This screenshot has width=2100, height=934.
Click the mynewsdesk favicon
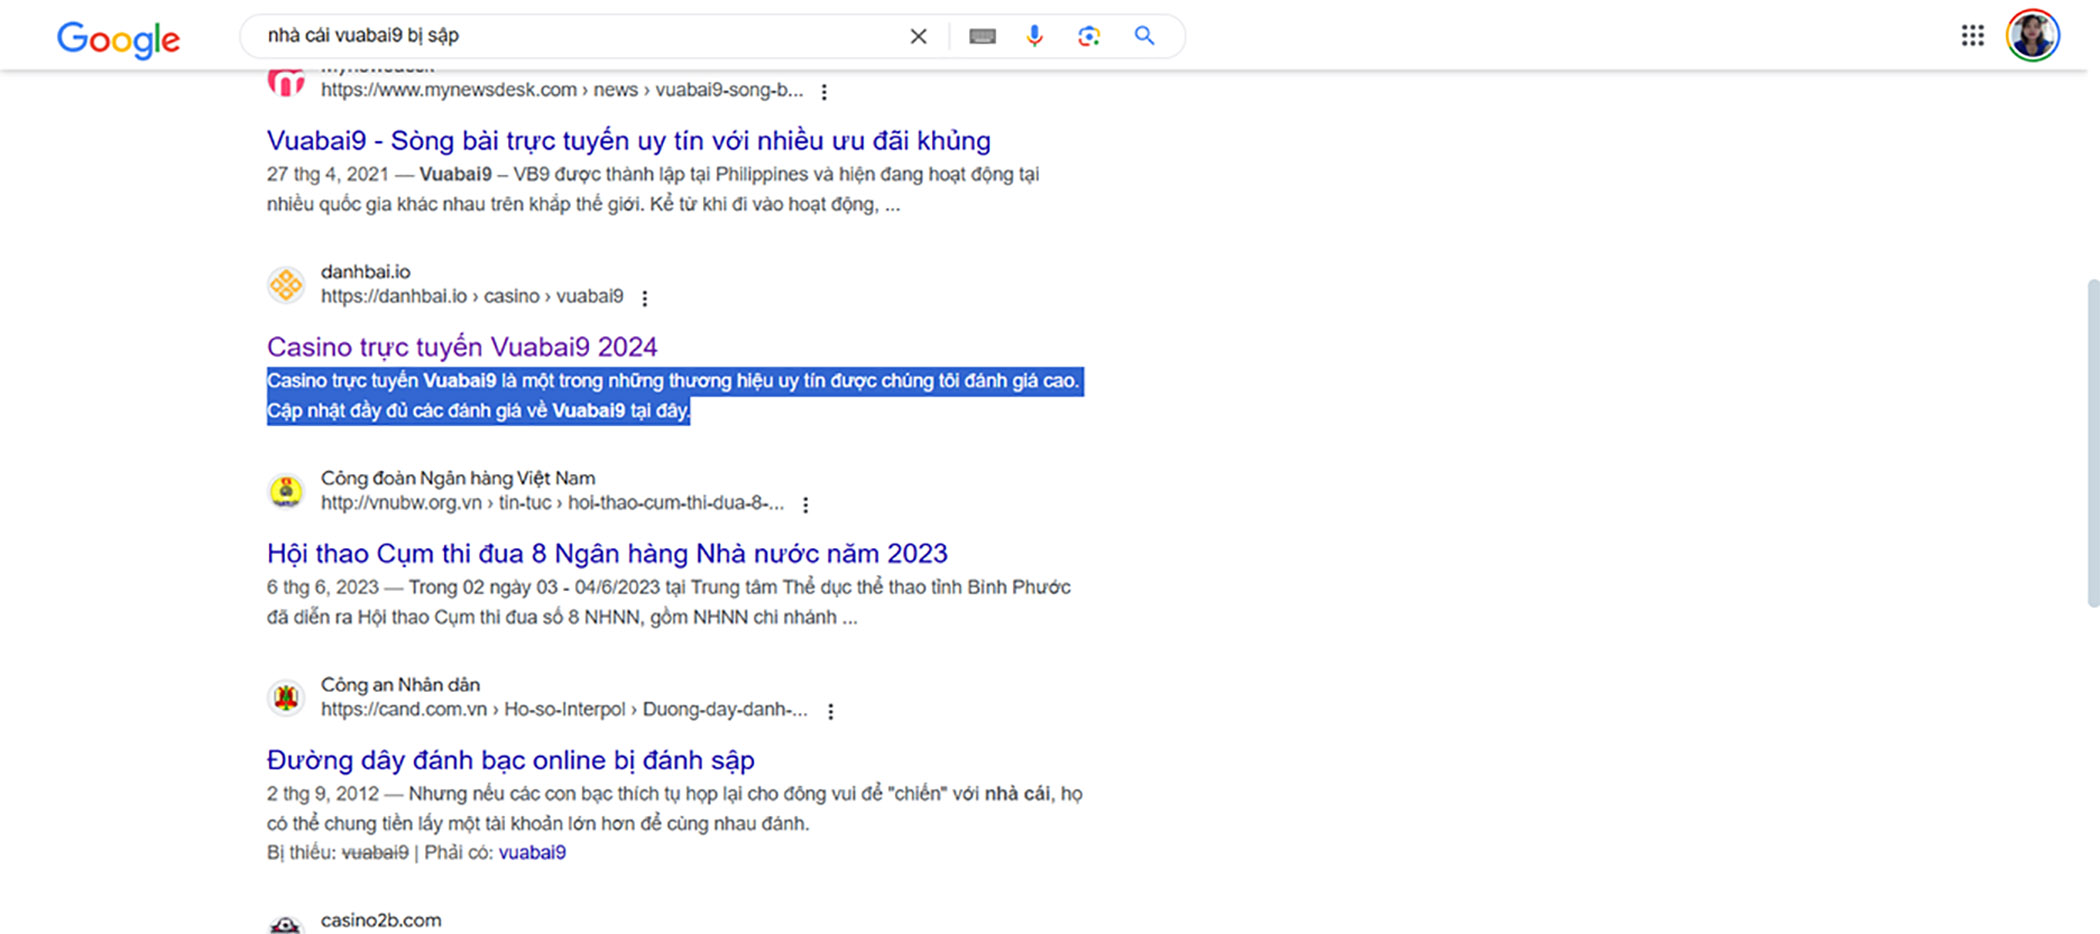[286, 80]
